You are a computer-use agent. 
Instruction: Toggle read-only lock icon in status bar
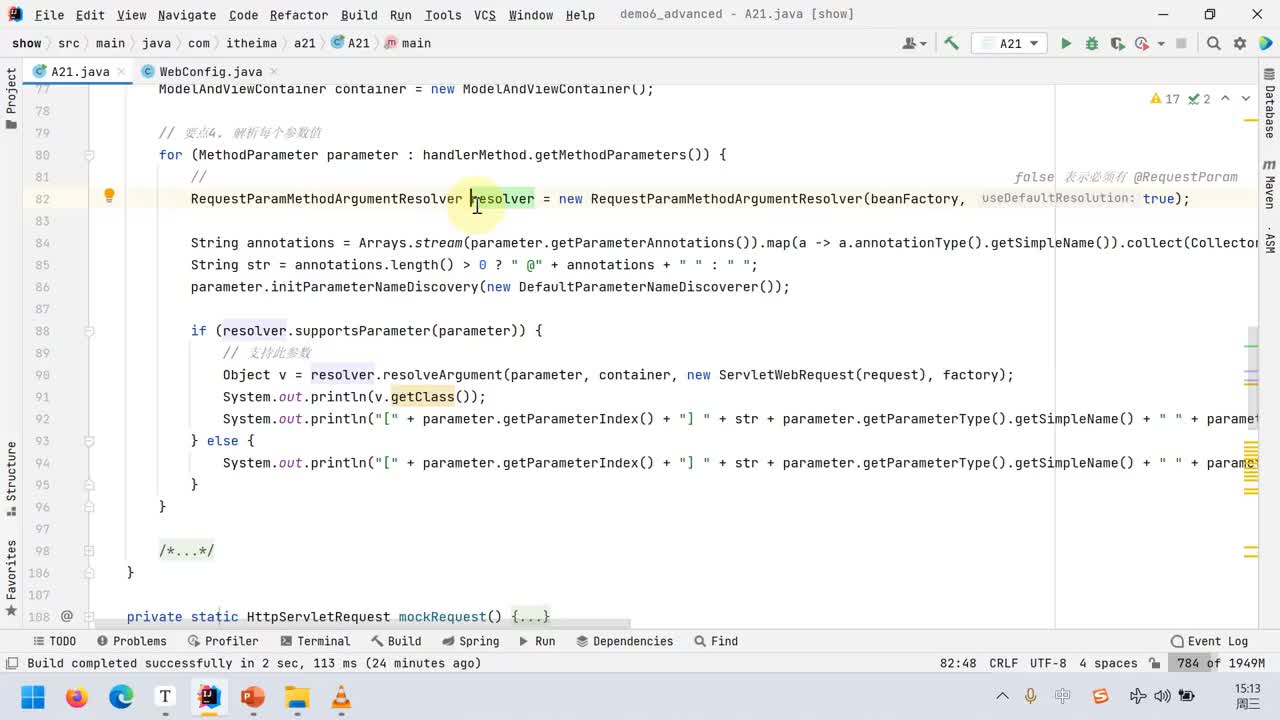(x=1155, y=663)
